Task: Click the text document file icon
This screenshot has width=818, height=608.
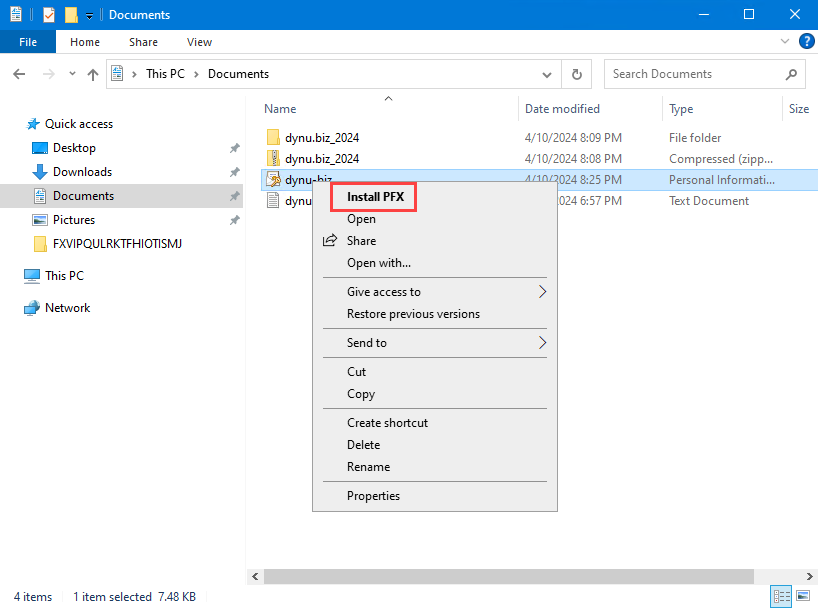Action: click(273, 200)
